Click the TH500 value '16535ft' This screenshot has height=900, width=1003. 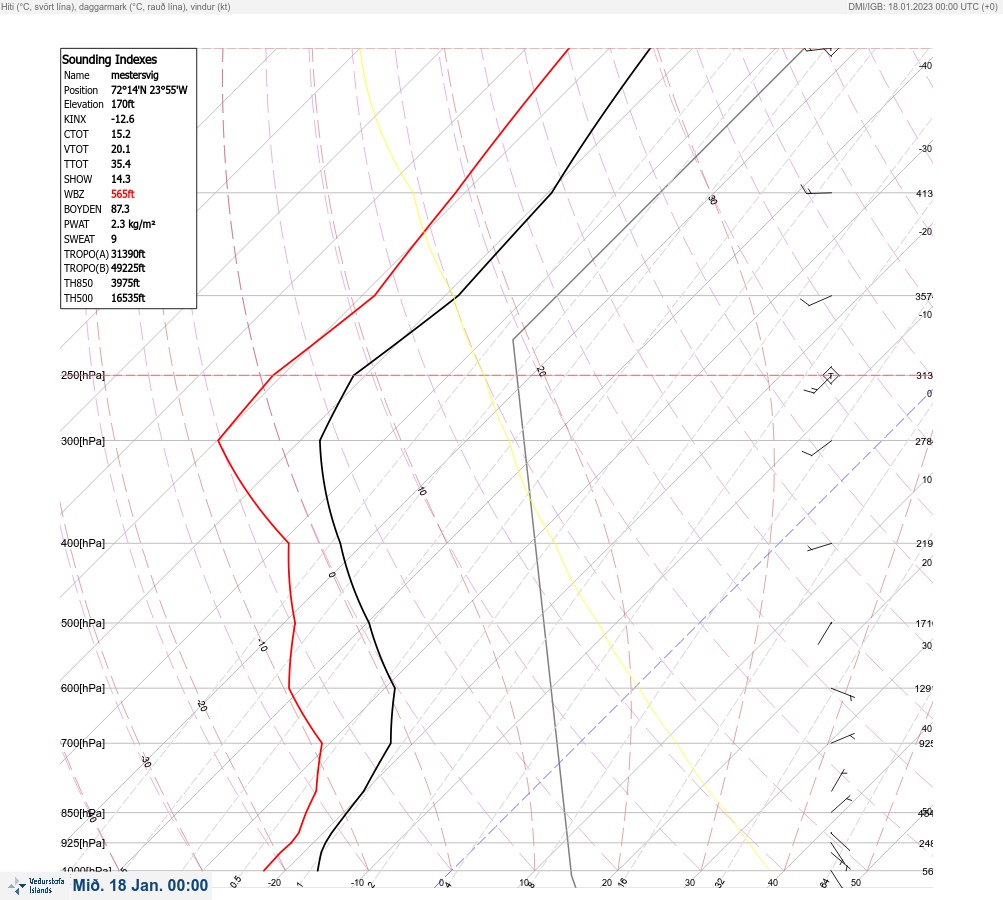click(128, 298)
